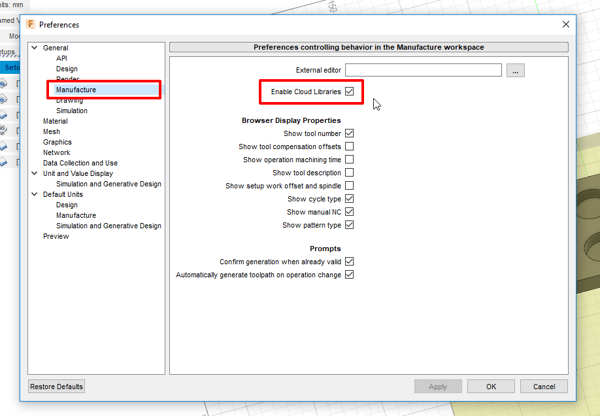
Task: Toggle Enable Cloud Libraries checkbox
Action: click(x=350, y=92)
